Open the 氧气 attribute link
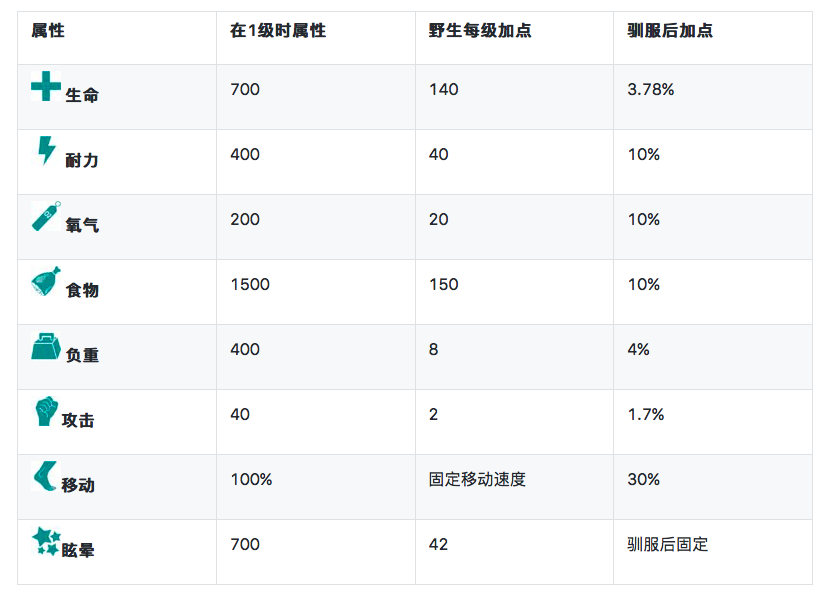This screenshot has height=596, width=830. click(x=82, y=226)
